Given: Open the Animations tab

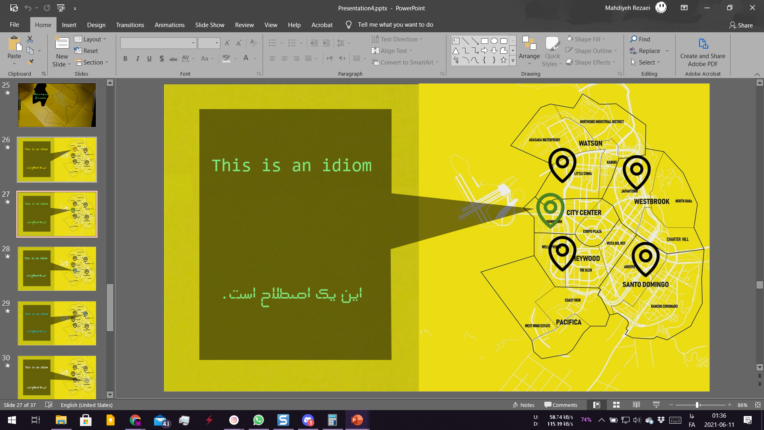Looking at the screenshot, I should [170, 25].
